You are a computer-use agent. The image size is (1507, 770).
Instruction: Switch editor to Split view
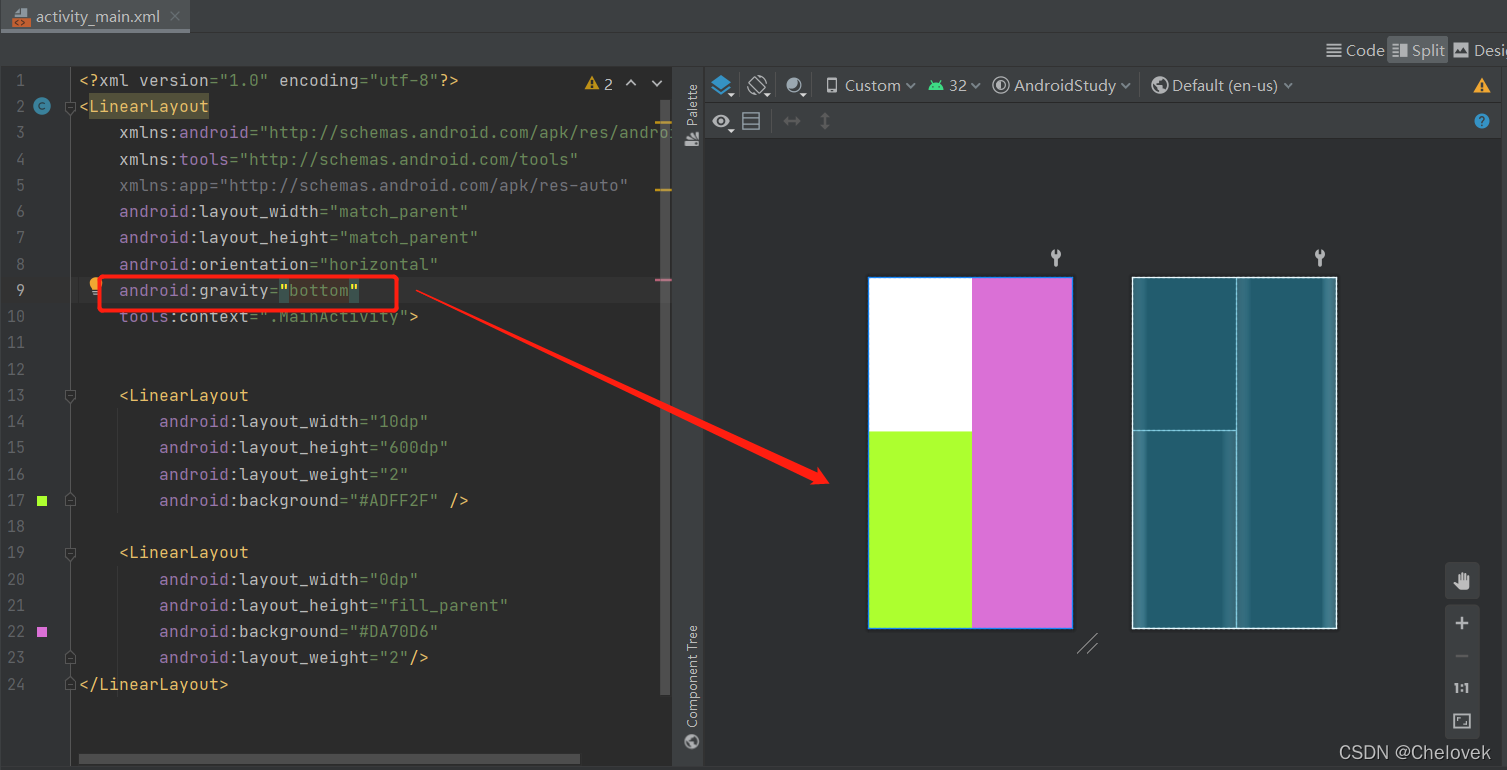click(1418, 50)
